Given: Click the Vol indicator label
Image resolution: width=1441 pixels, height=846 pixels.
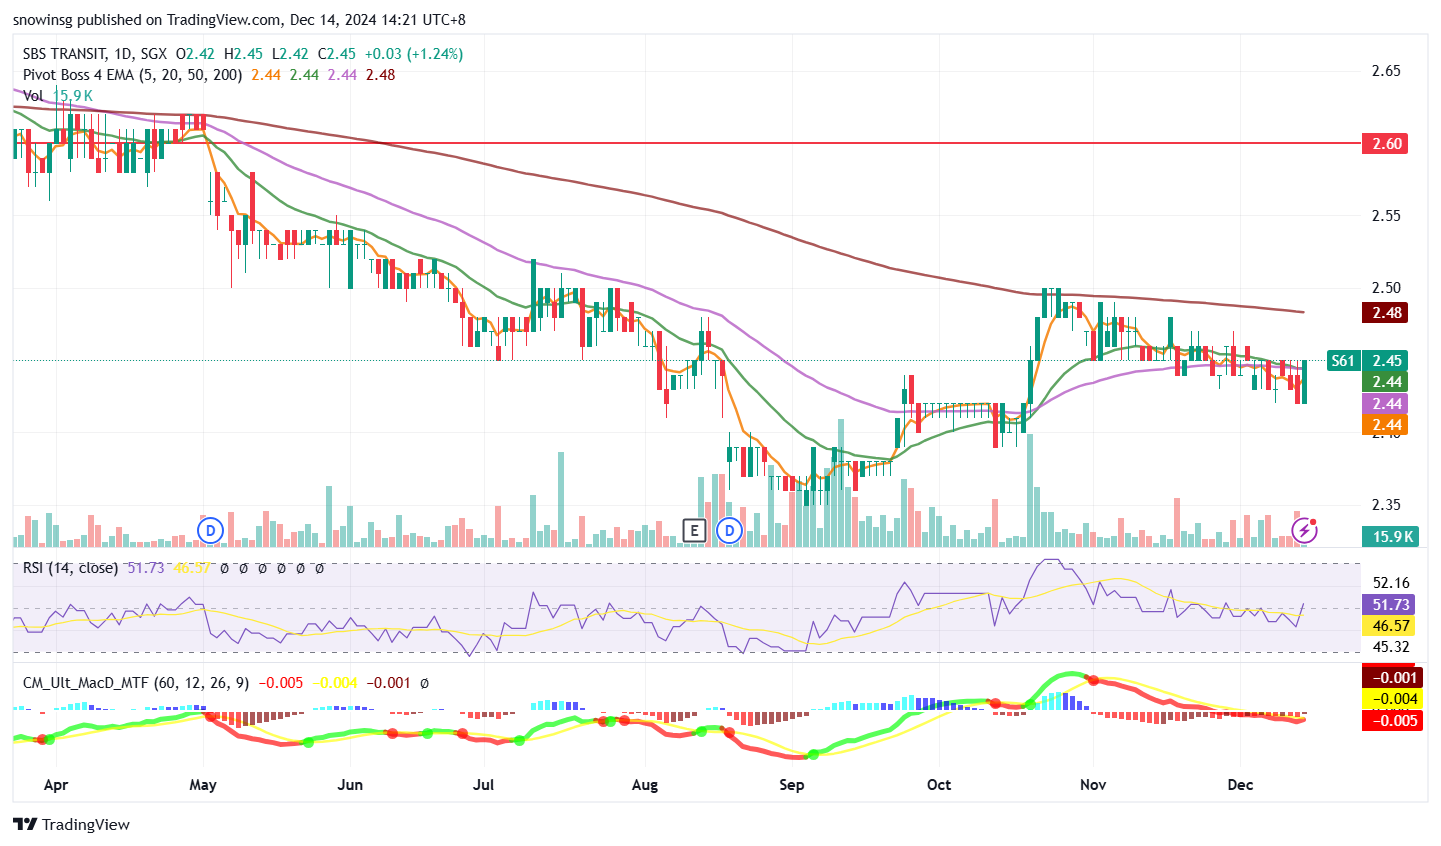Looking at the screenshot, I should coord(33,96).
